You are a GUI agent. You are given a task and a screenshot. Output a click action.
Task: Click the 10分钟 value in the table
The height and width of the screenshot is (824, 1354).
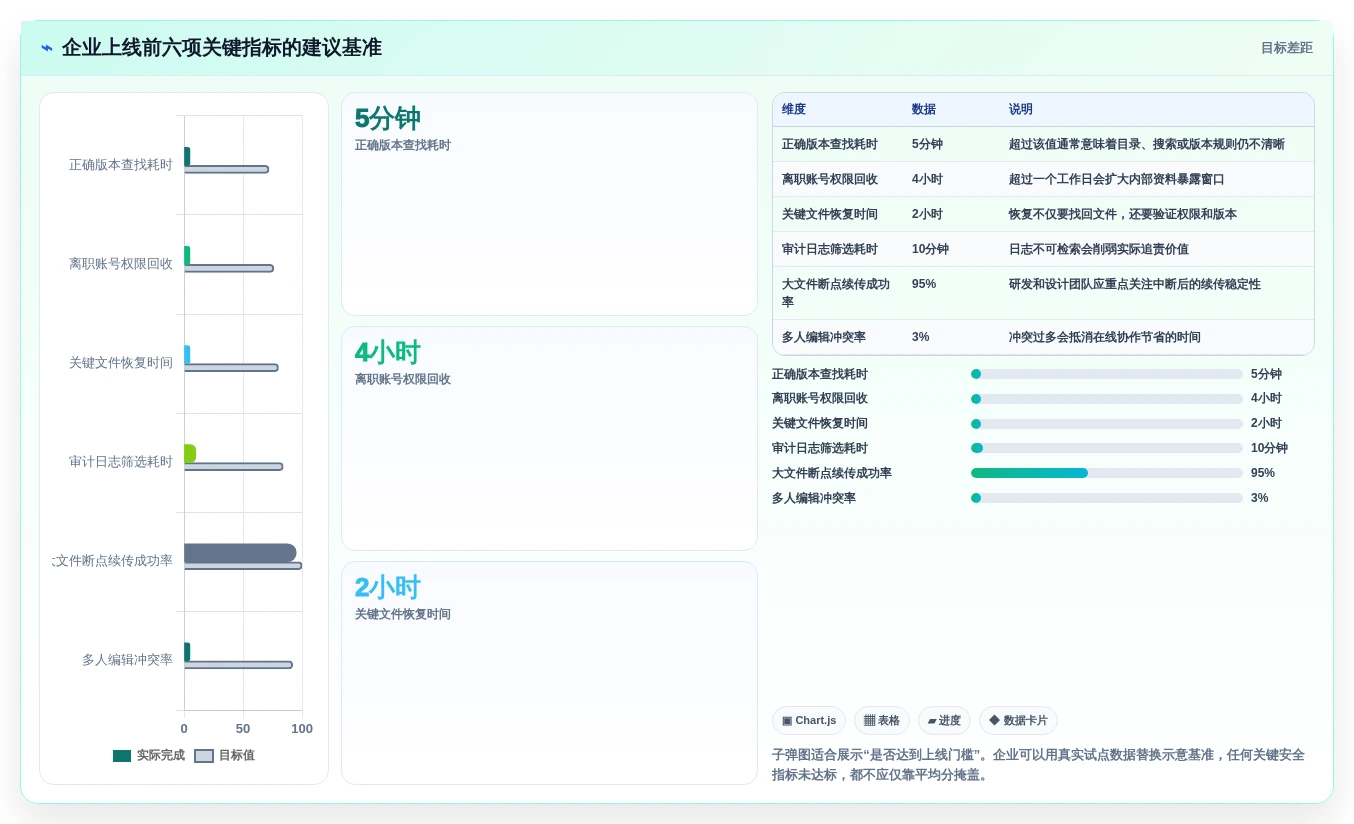[930, 250]
